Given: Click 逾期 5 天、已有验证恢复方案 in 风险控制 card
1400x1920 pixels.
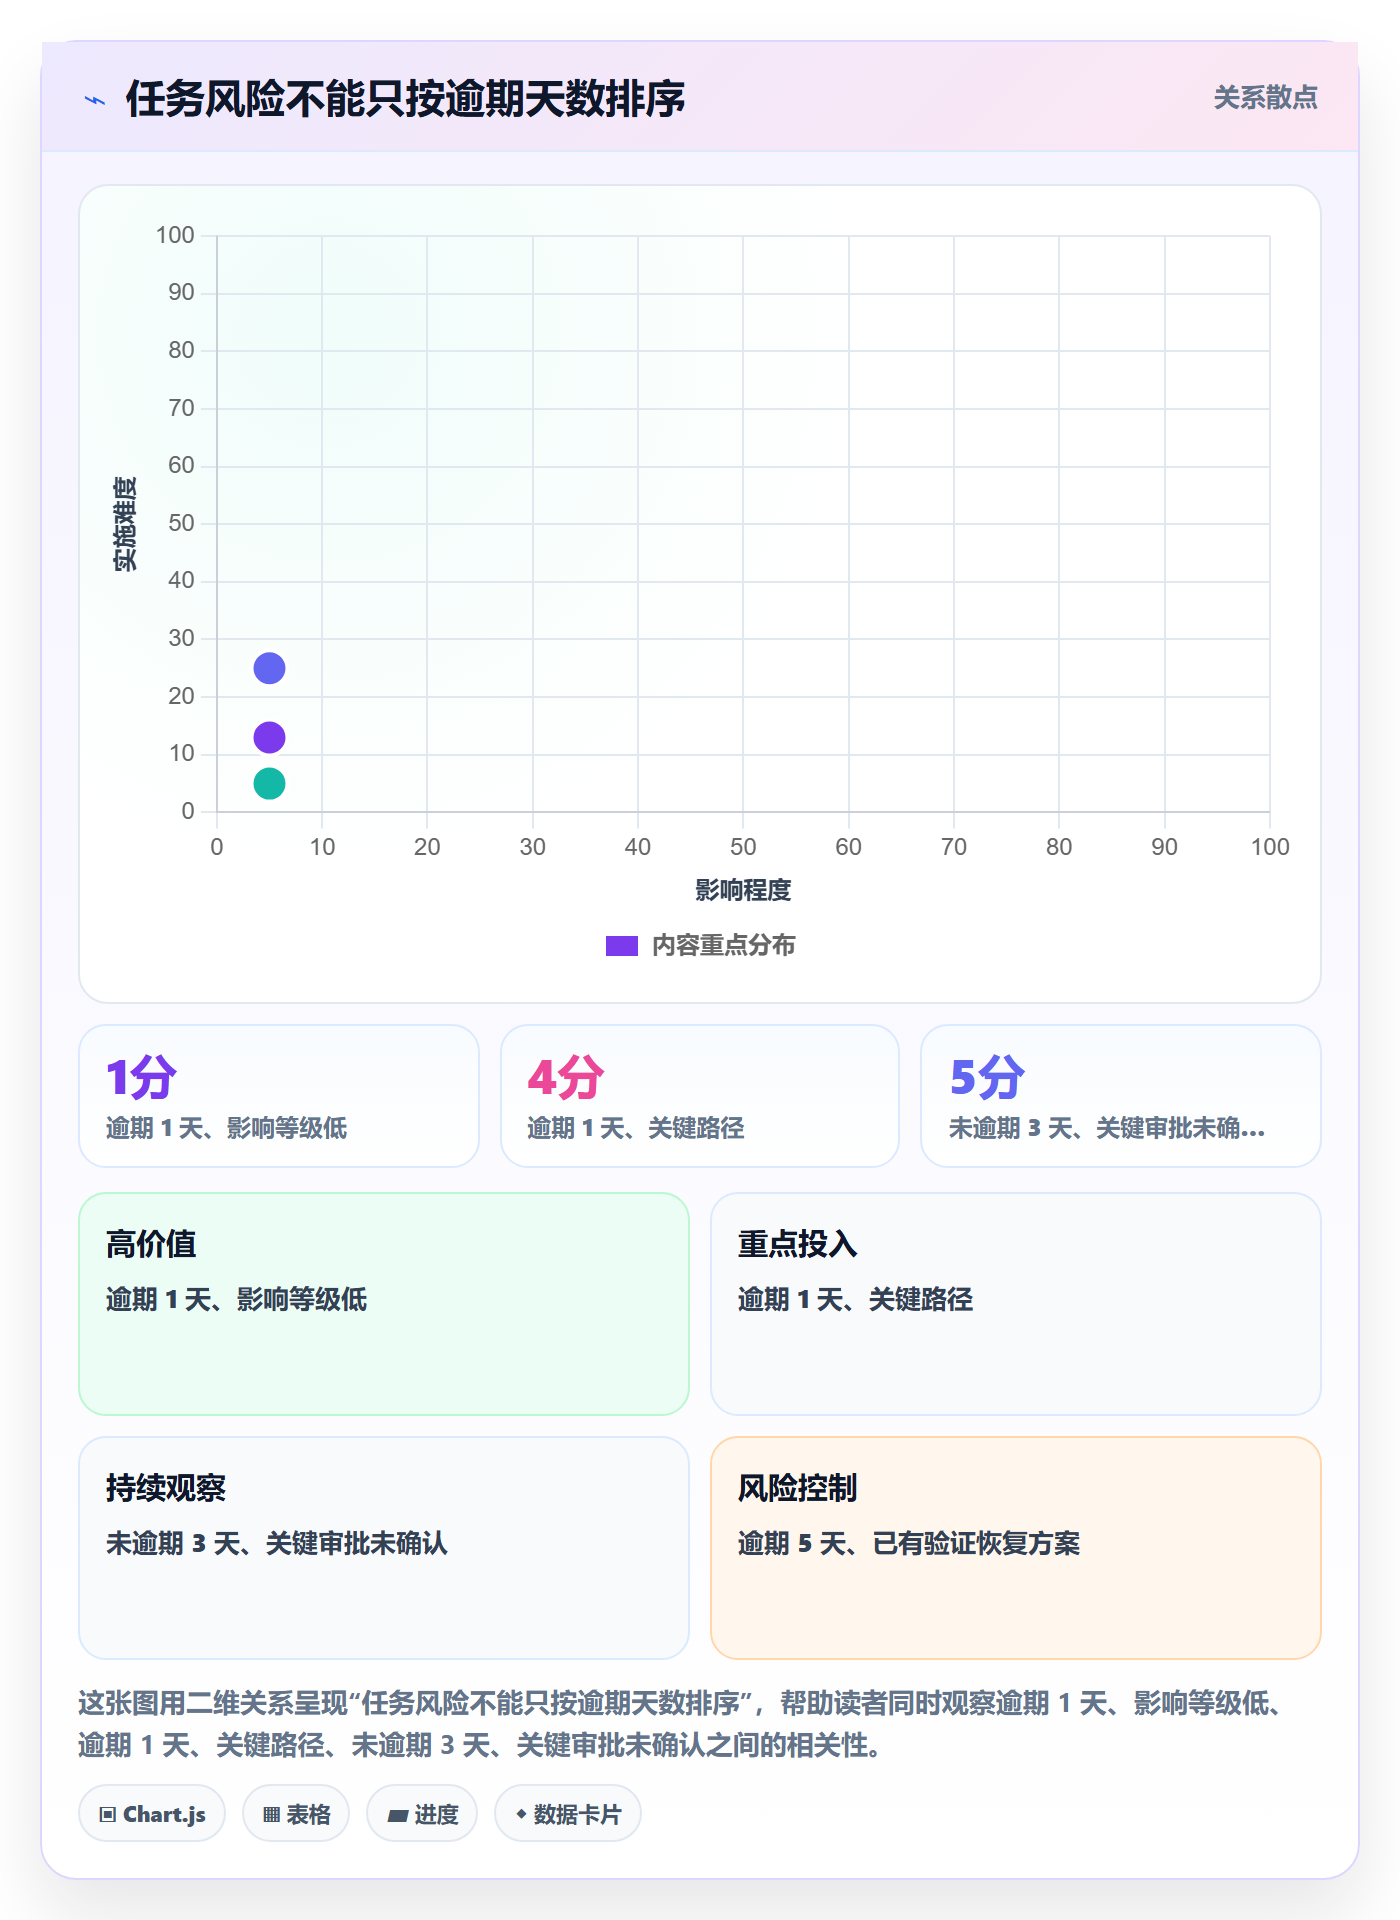Looking at the screenshot, I should pyautogui.click(x=909, y=1543).
